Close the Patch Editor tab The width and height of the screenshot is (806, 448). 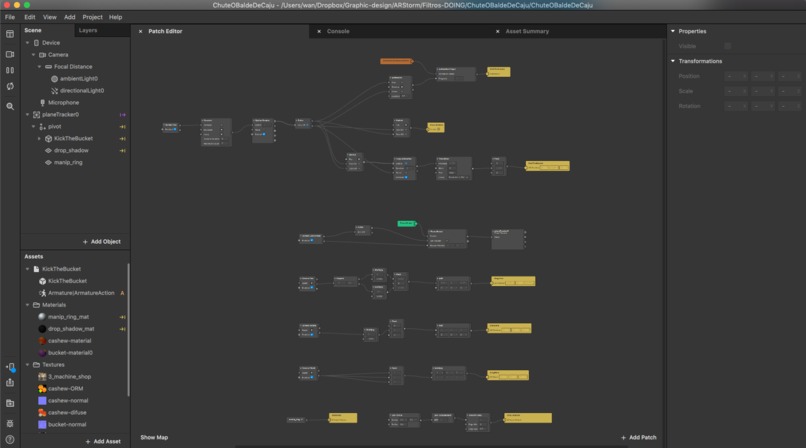[140, 31]
